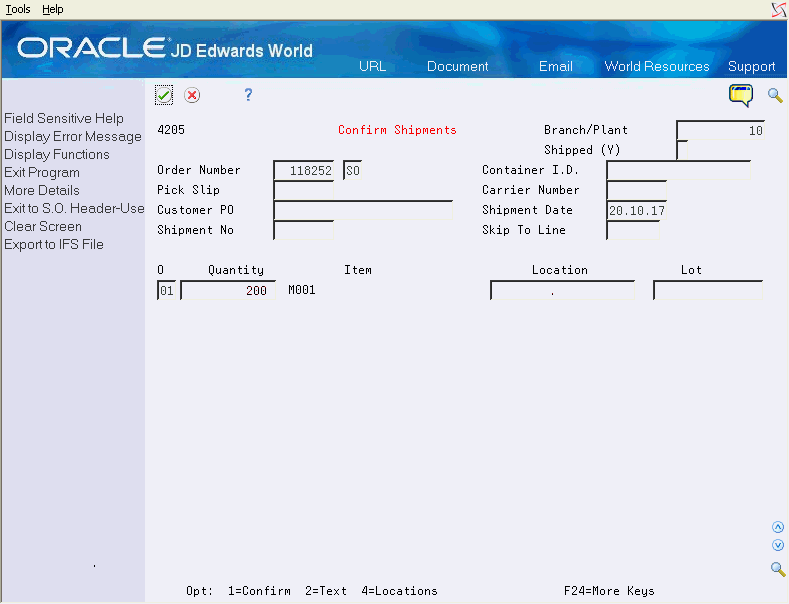789x604 pixels.
Task: Click the item value M001
Action: (302, 290)
